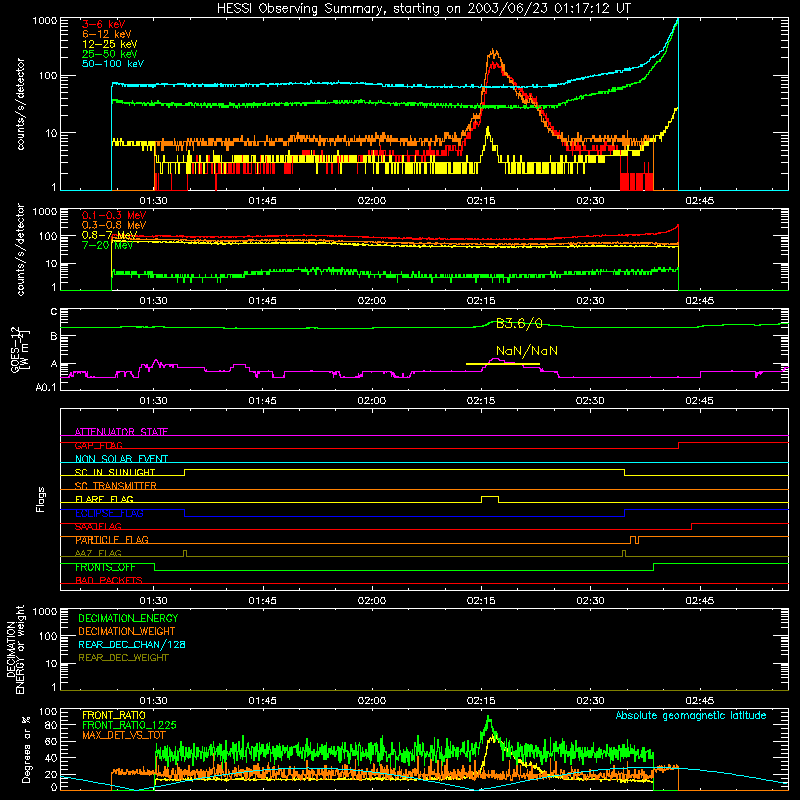Click the "12-25 keV" legend entry
Screen dimensions: 800x800
109,44
